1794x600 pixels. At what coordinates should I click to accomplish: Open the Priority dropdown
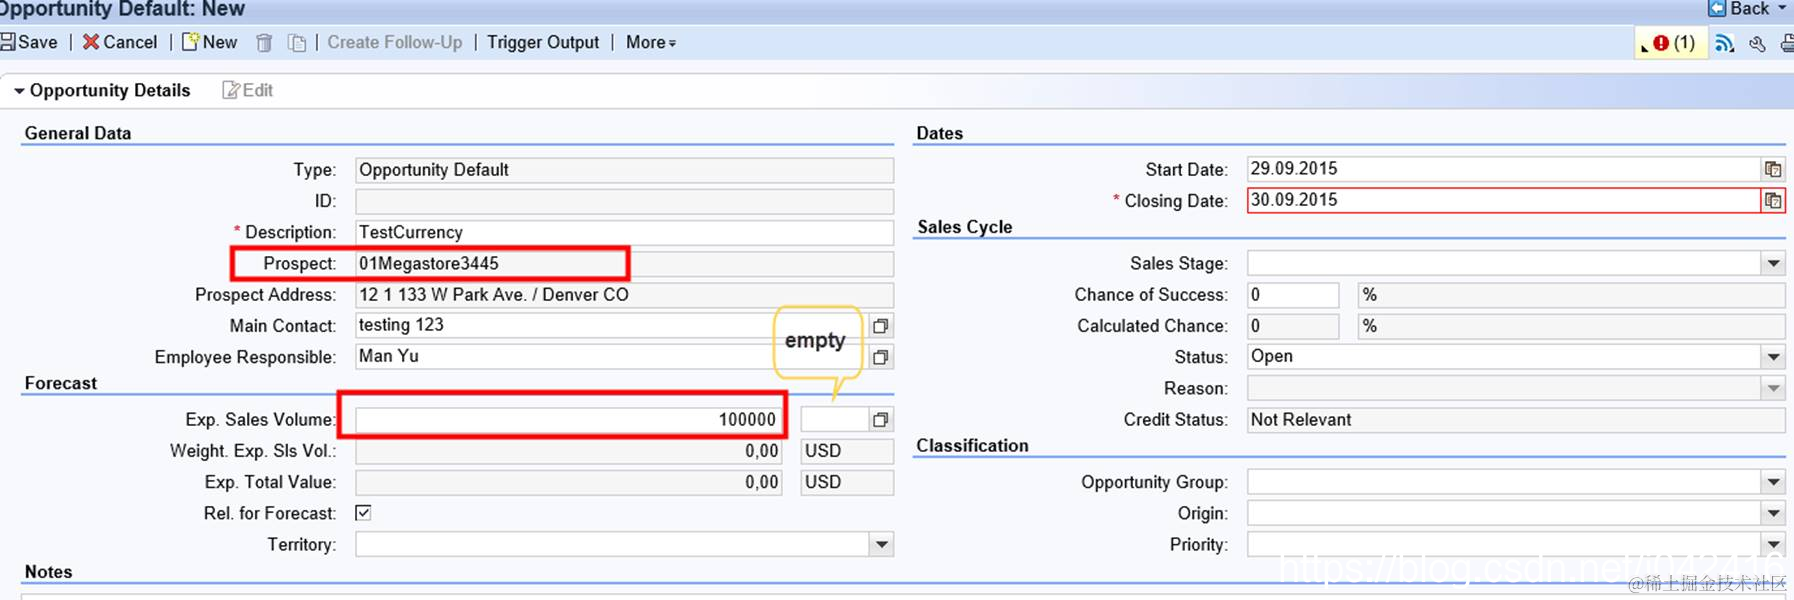[1773, 545]
